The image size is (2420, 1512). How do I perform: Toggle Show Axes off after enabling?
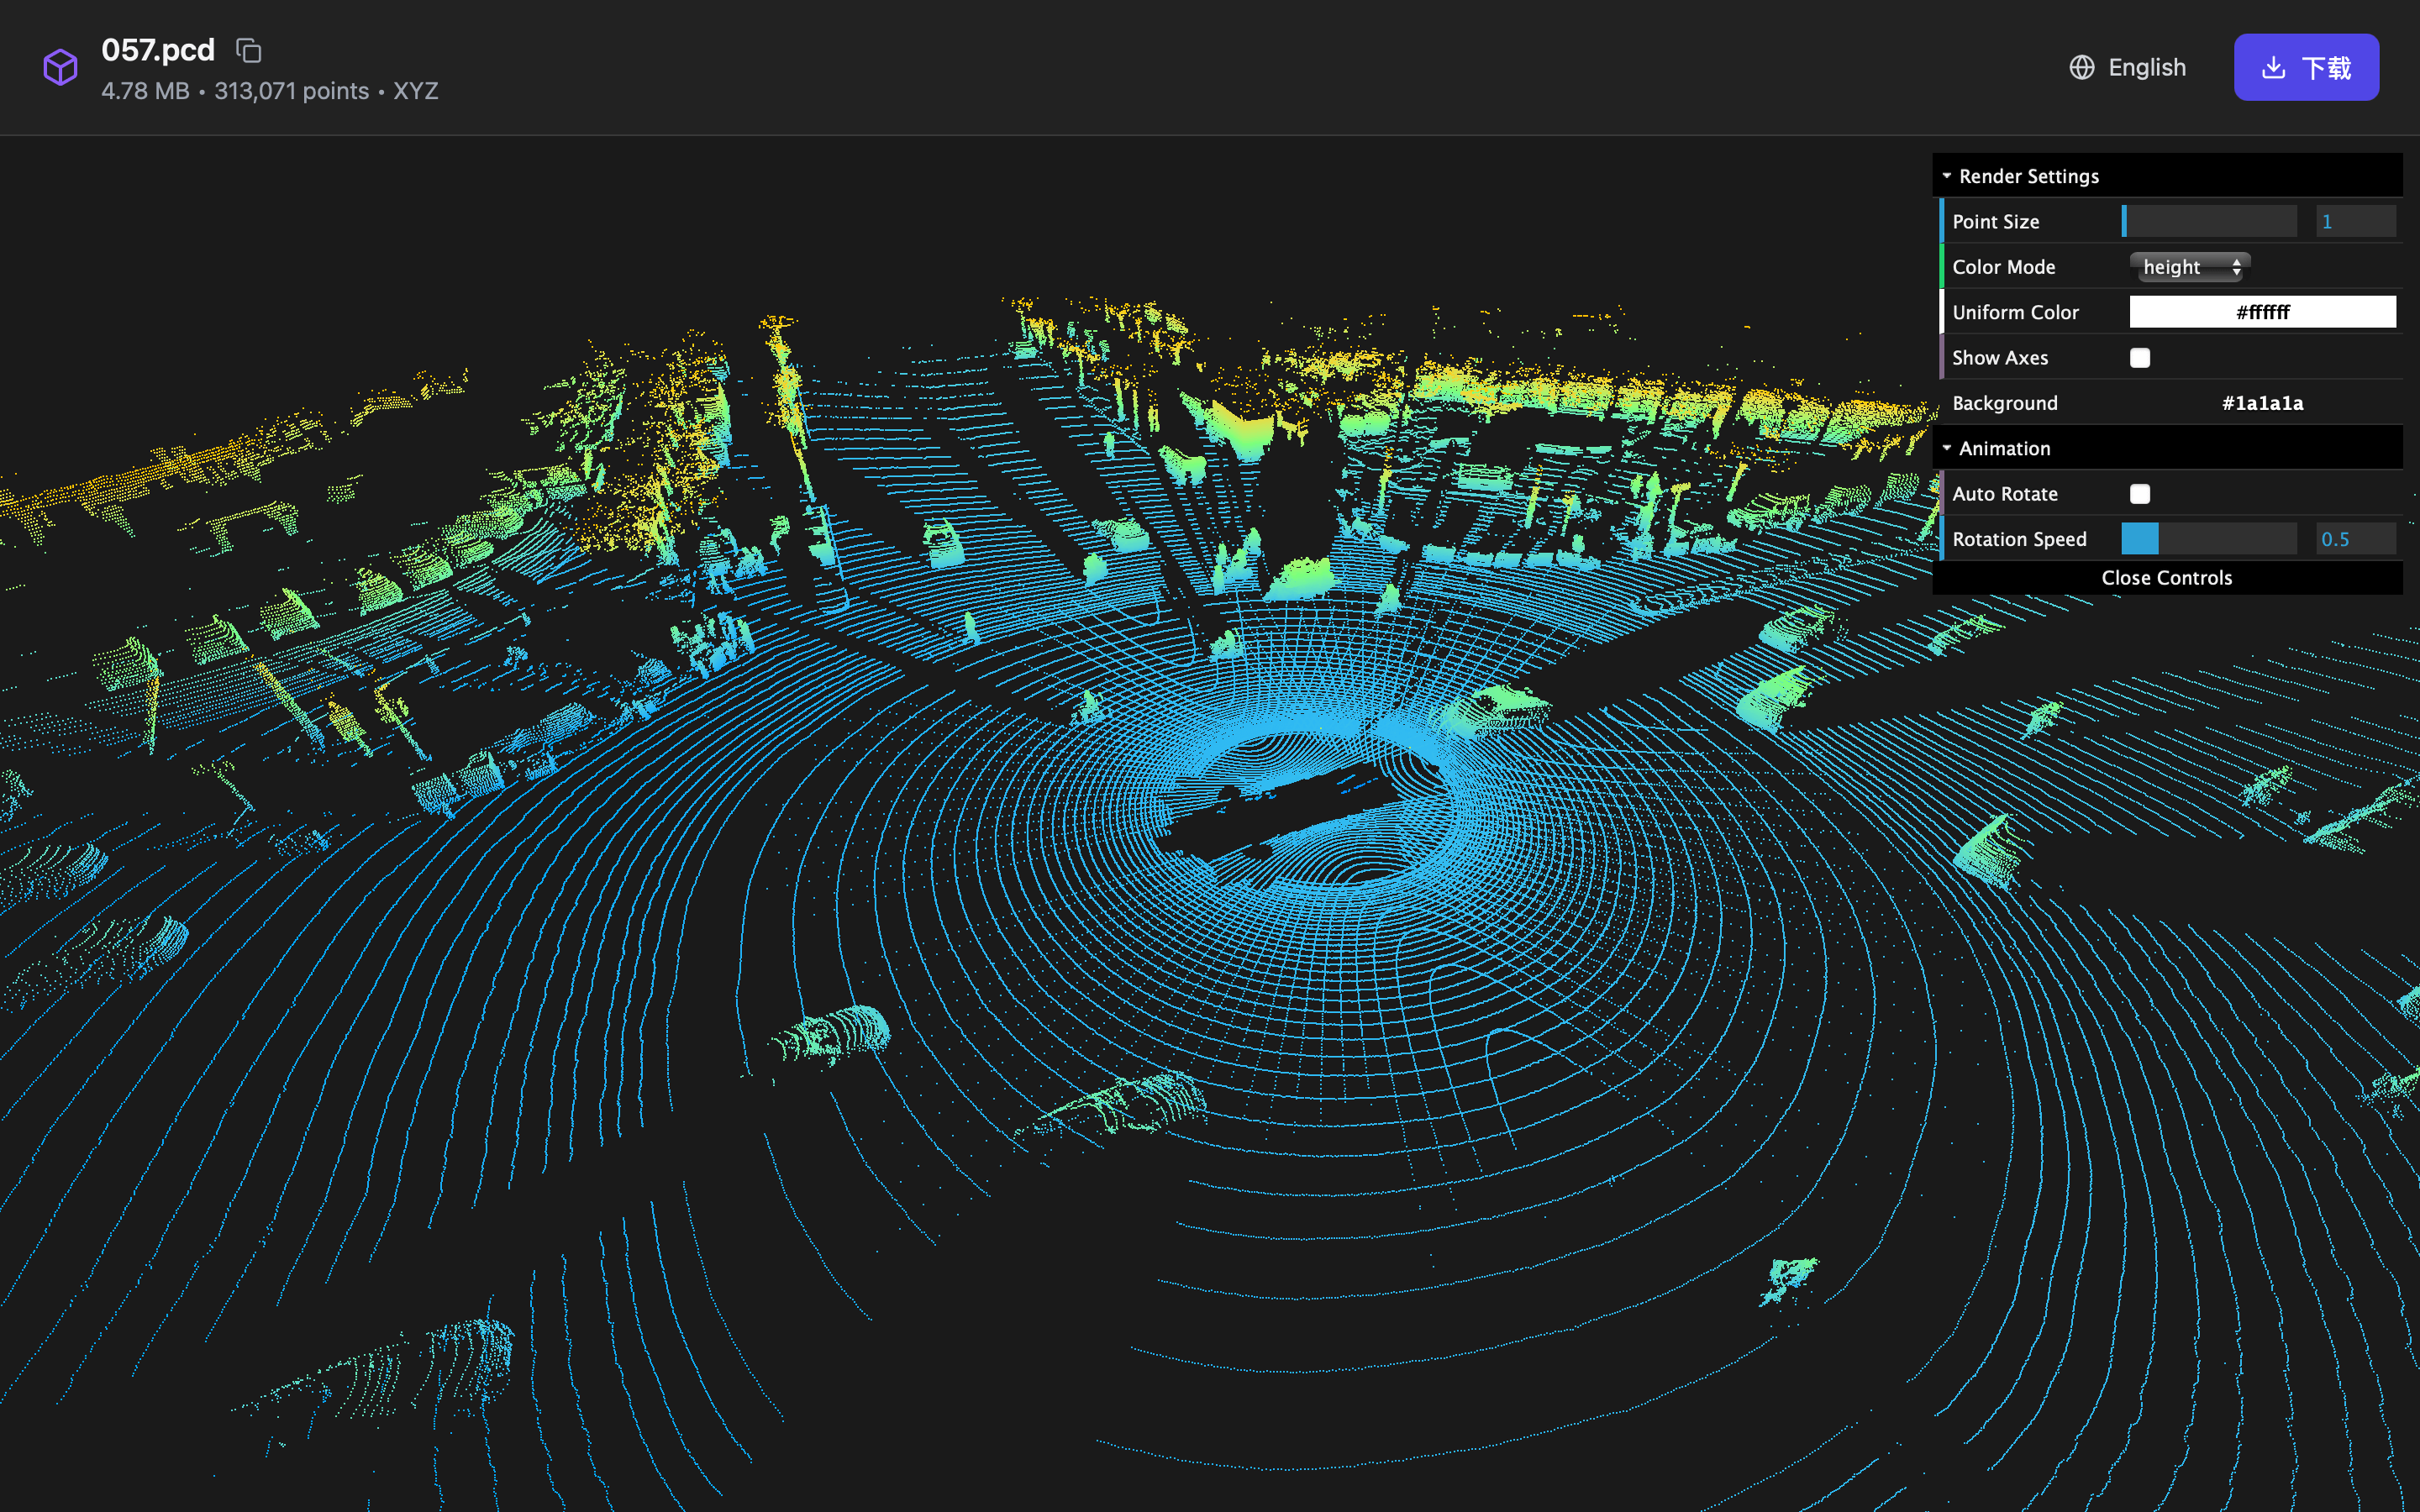pyautogui.click(x=2140, y=357)
